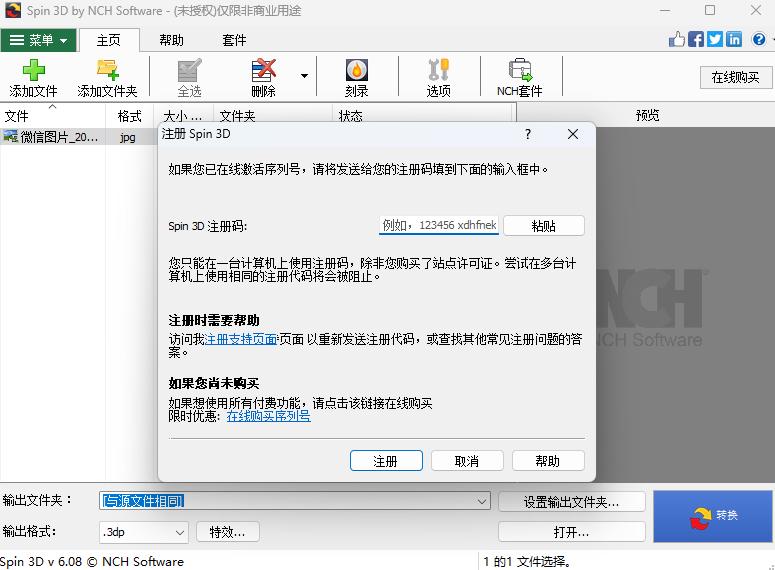The height and width of the screenshot is (570, 775).
Task: Click the jpg format cell
Action: (128, 137)
